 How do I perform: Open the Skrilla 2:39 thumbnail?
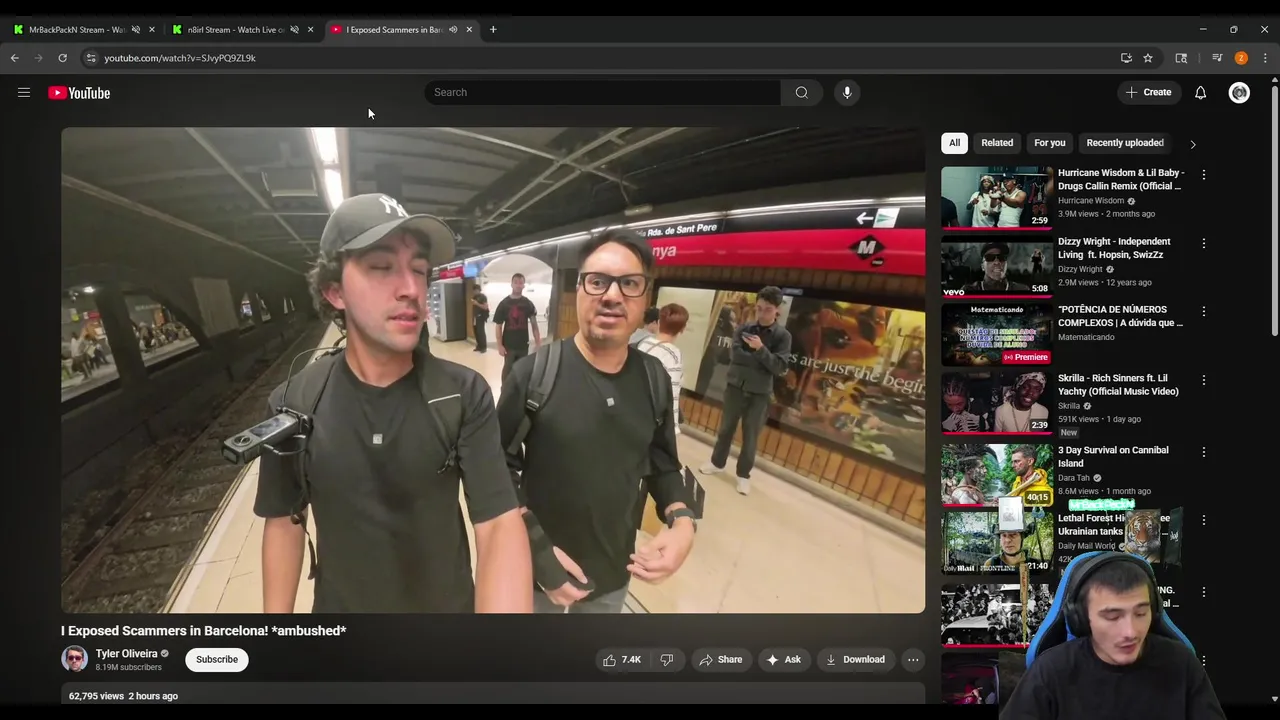coord(997,403)
